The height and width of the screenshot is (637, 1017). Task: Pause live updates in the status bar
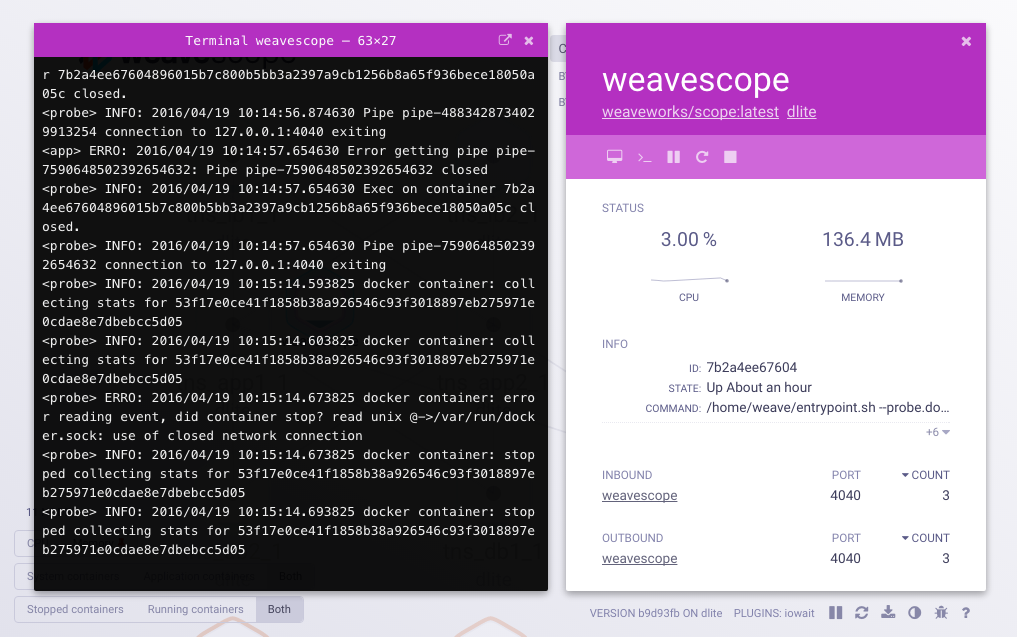835,612
